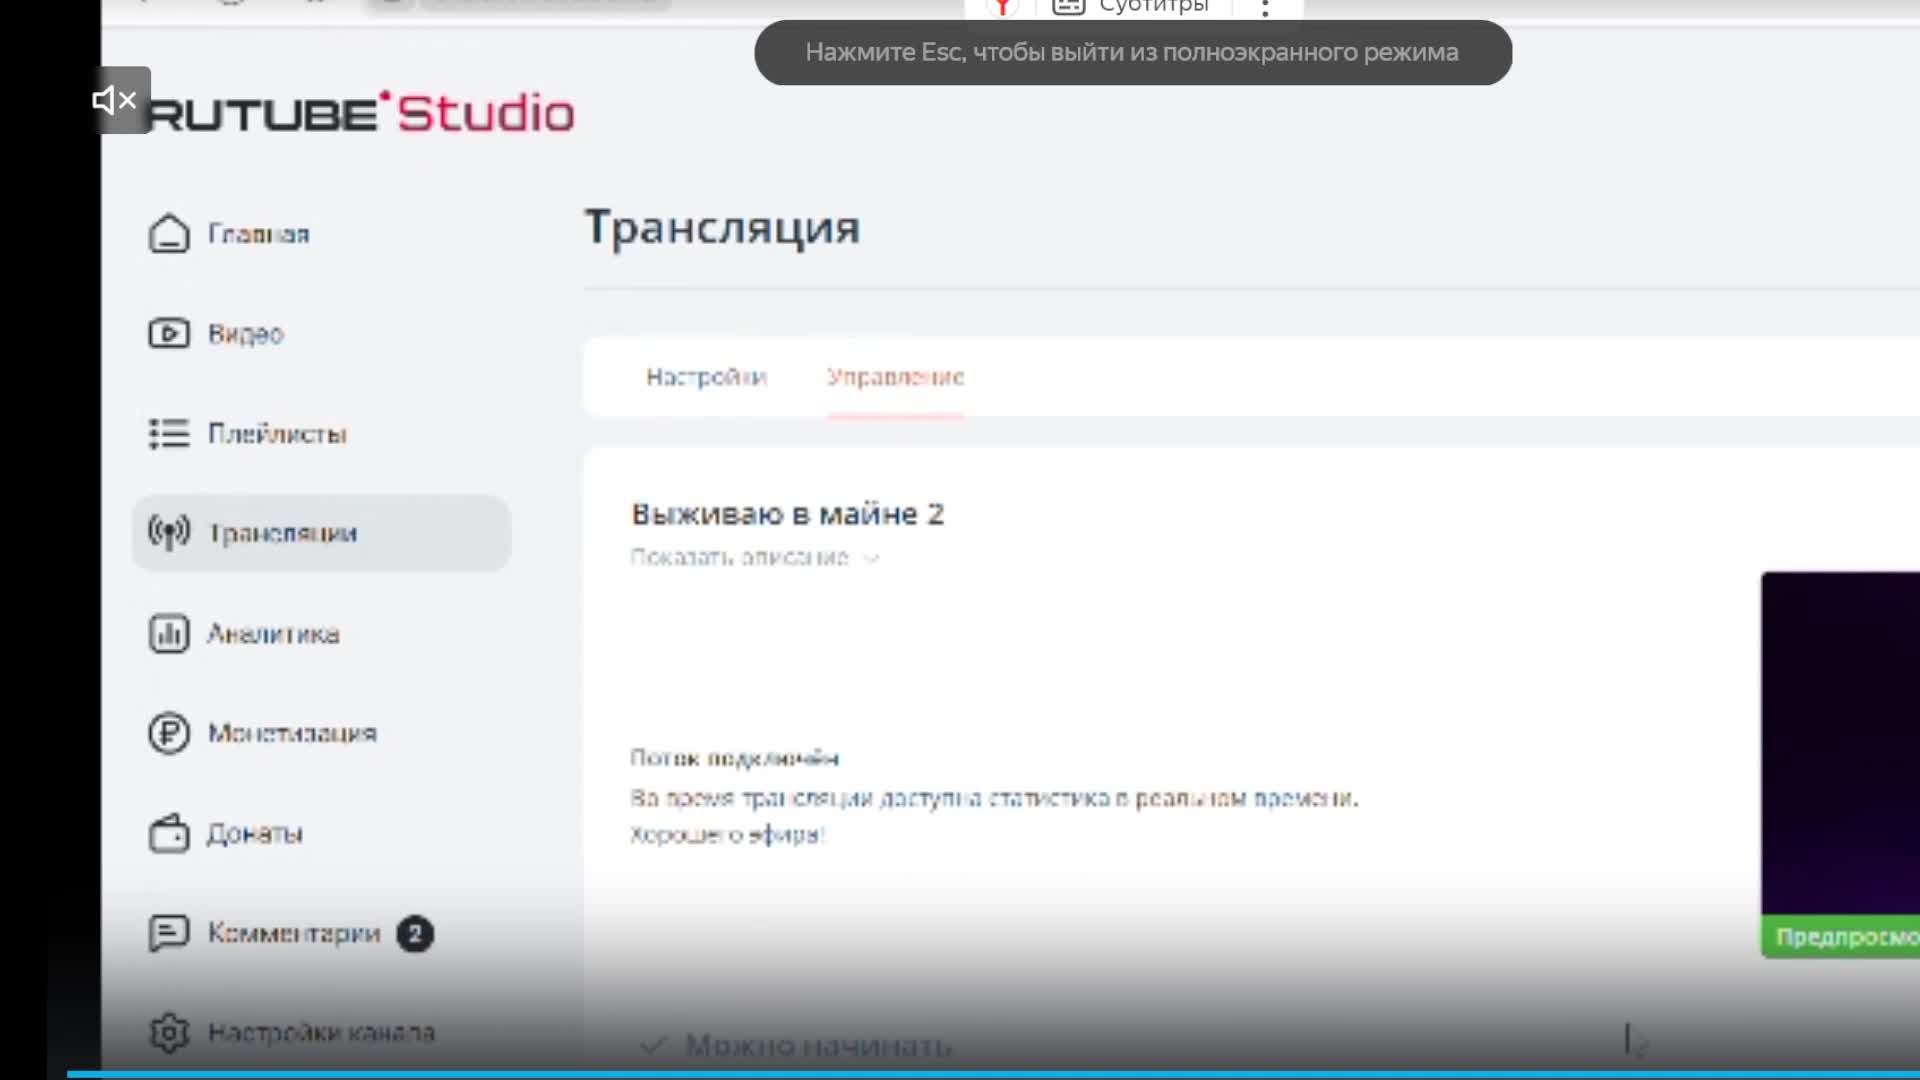Open the RUTUBE Studio logo
The image size is (1920, 1080).
click(362, 113)
